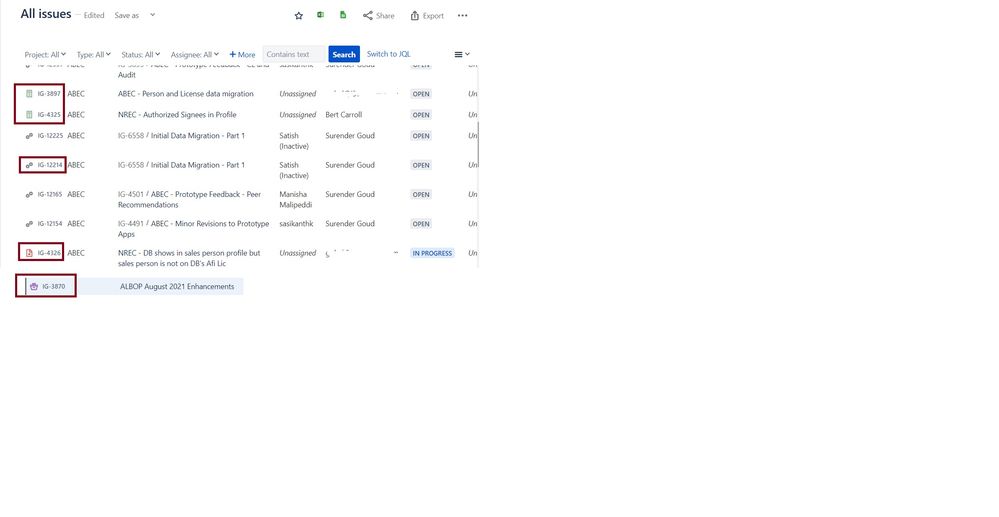Click the Share label

(x=385, y=15)
